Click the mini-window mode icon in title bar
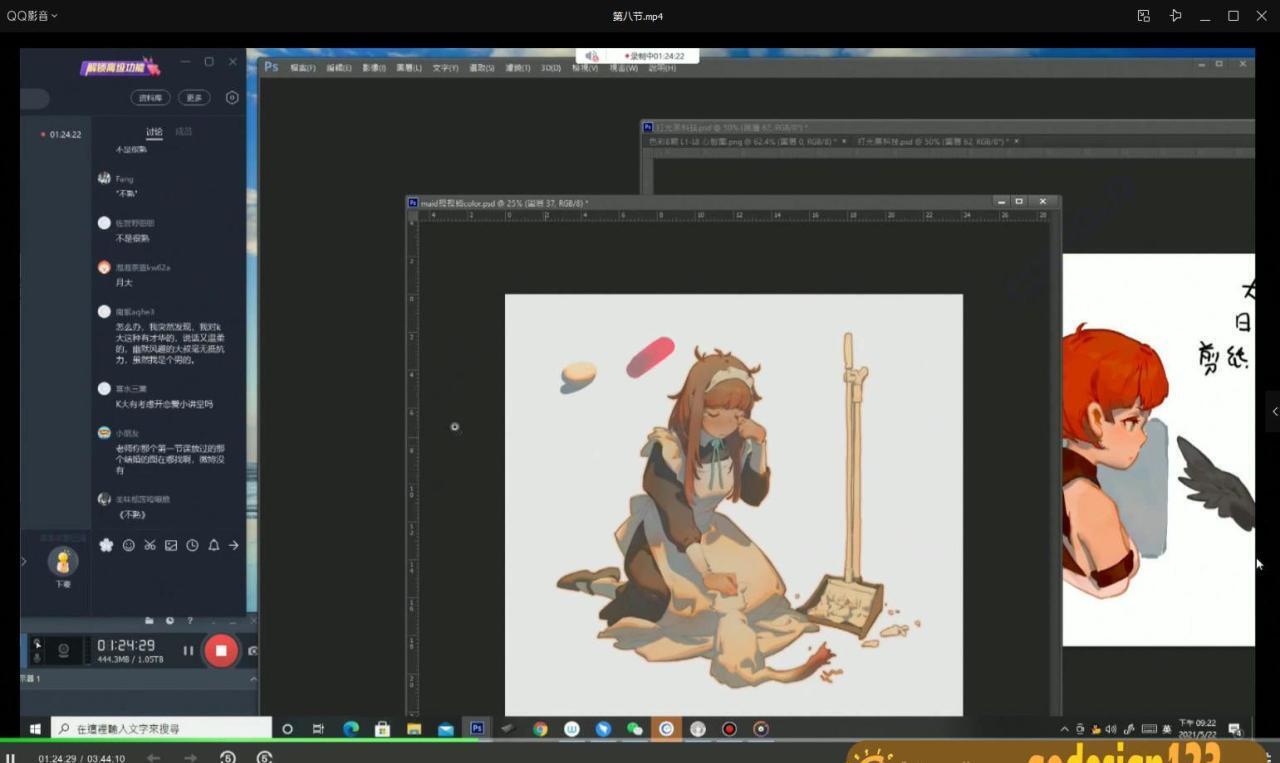The width and height of the screenshot is (1280, 763). (1143, 16)
